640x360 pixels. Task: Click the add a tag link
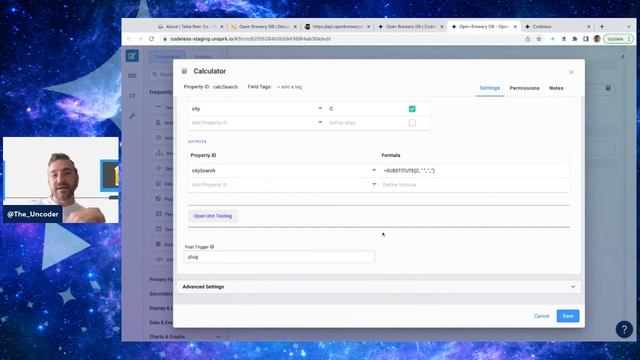pos(290,87)
